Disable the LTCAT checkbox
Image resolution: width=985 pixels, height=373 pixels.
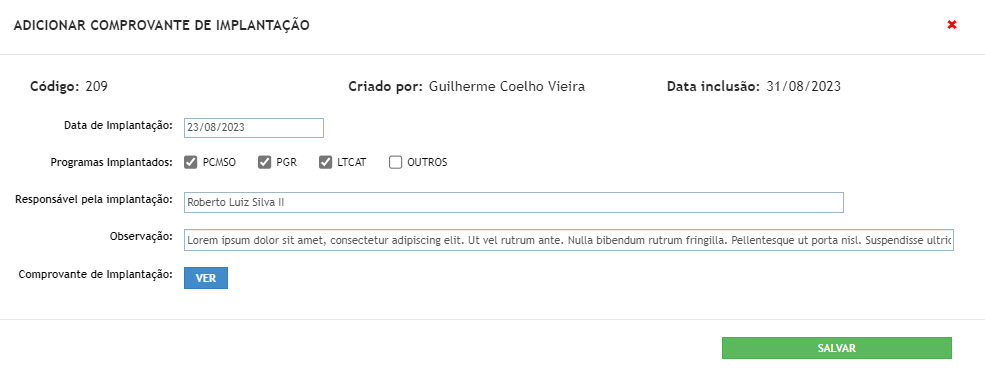tap(325, 163)
